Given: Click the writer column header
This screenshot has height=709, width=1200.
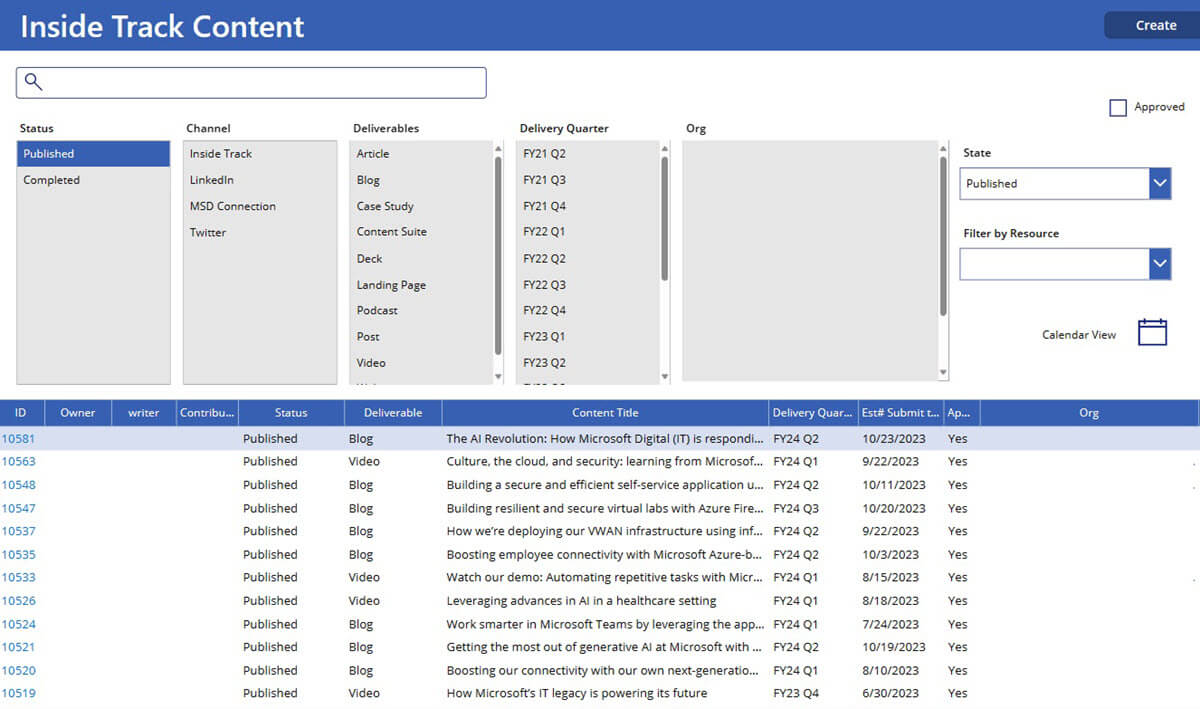Looking at the screenshot, I should [x=143, y=413].
